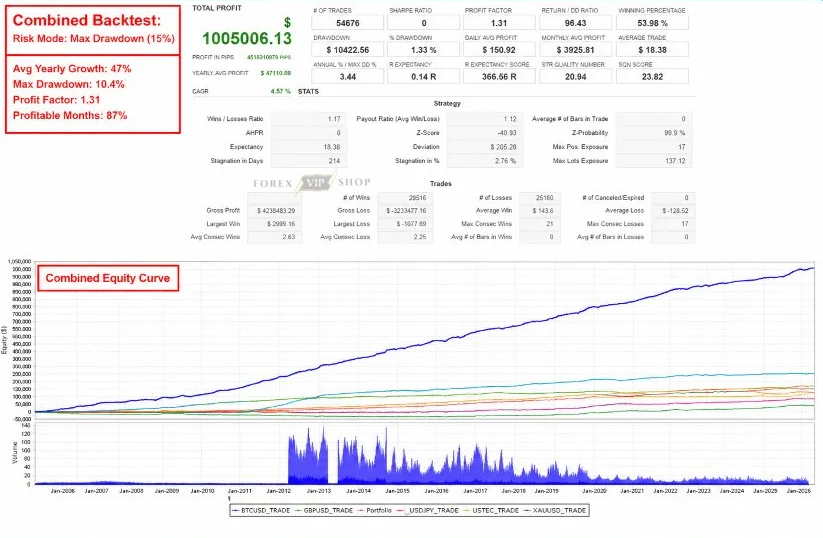Click the CAGR value 4.57 %
Viewport: 823px width, 538px height.
281,91
